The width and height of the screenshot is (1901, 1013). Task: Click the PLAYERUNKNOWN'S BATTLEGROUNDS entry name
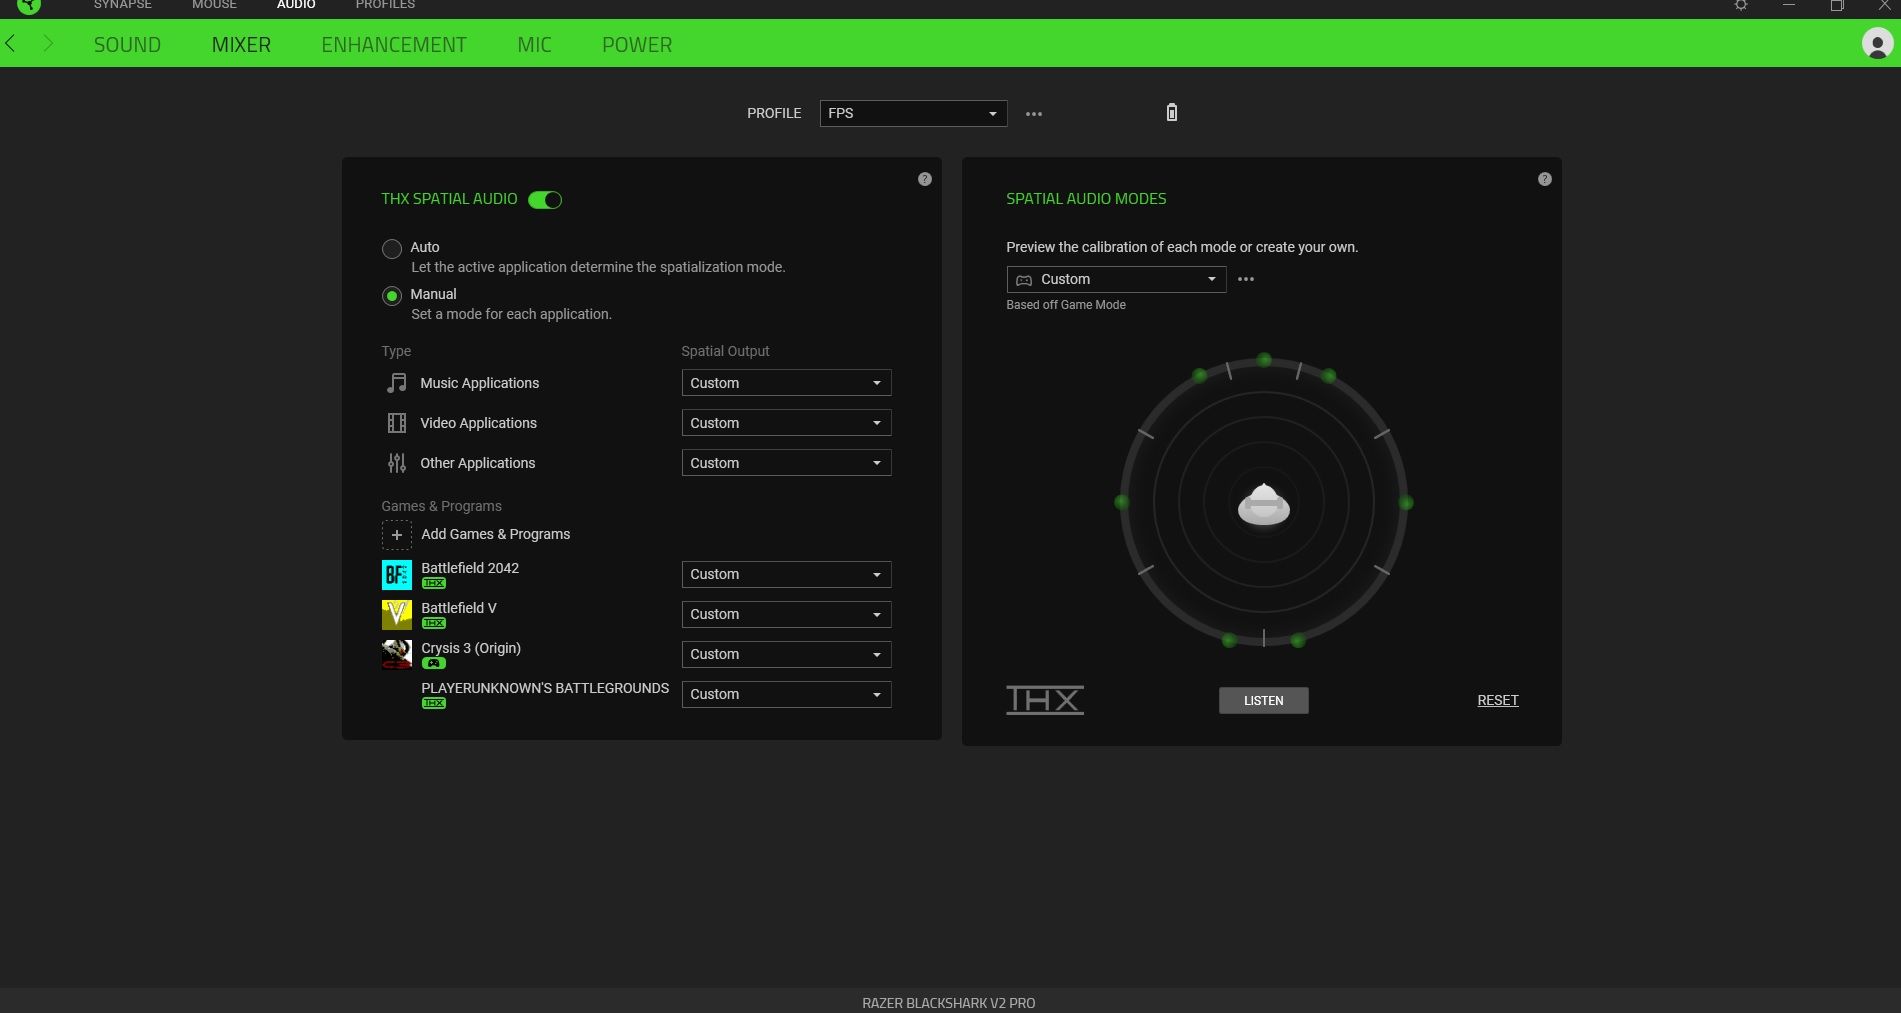click(x=545, y=688)
